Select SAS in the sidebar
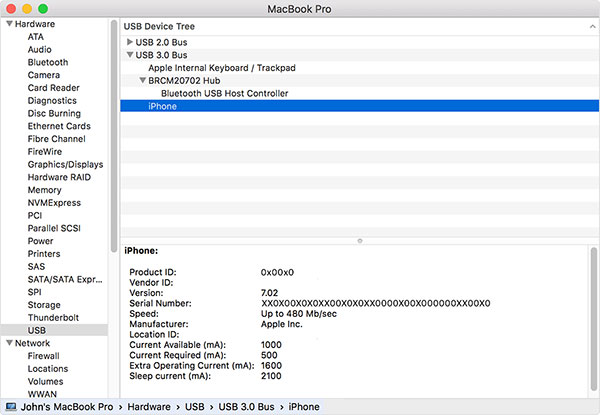This screenshot has width=600, height=415. (36, 267)
